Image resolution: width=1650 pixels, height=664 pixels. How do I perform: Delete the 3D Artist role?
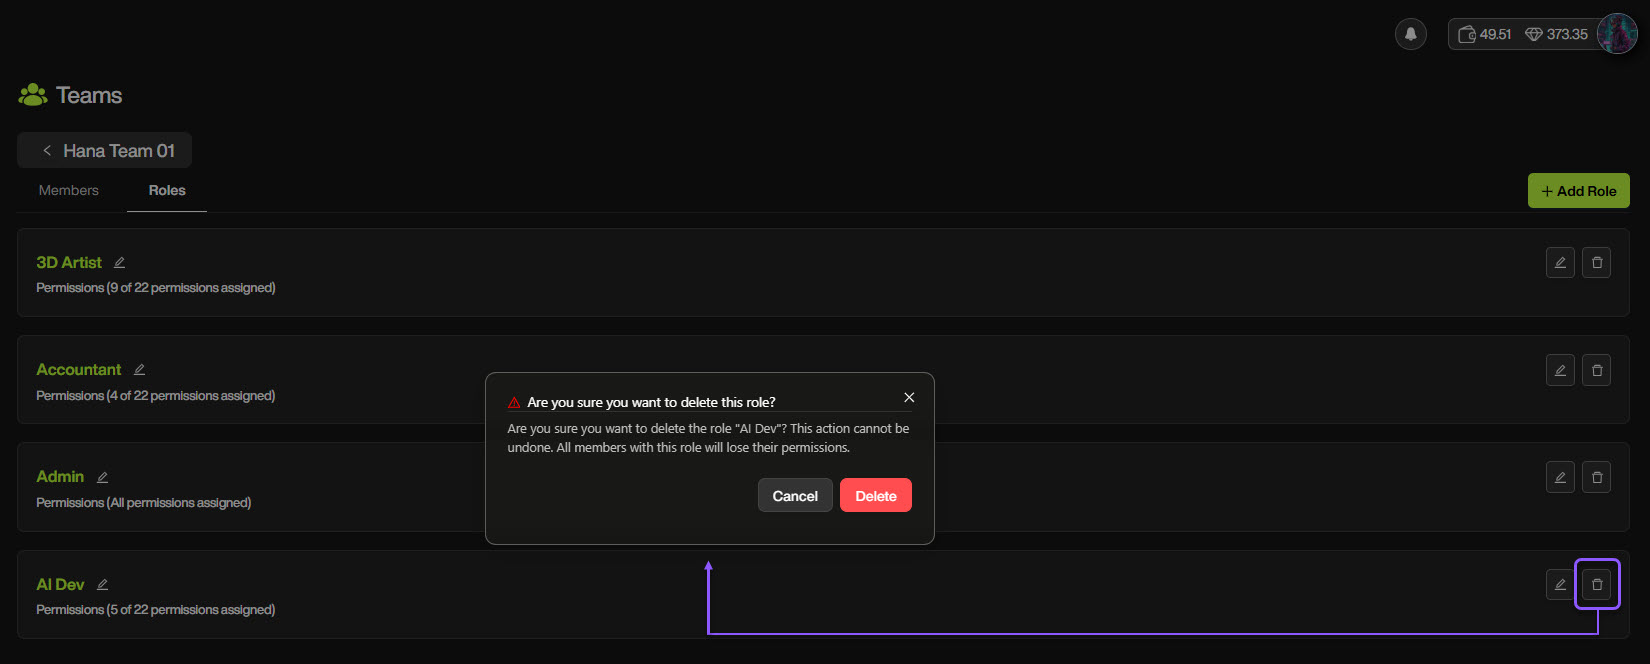(x=1596, y=263)
